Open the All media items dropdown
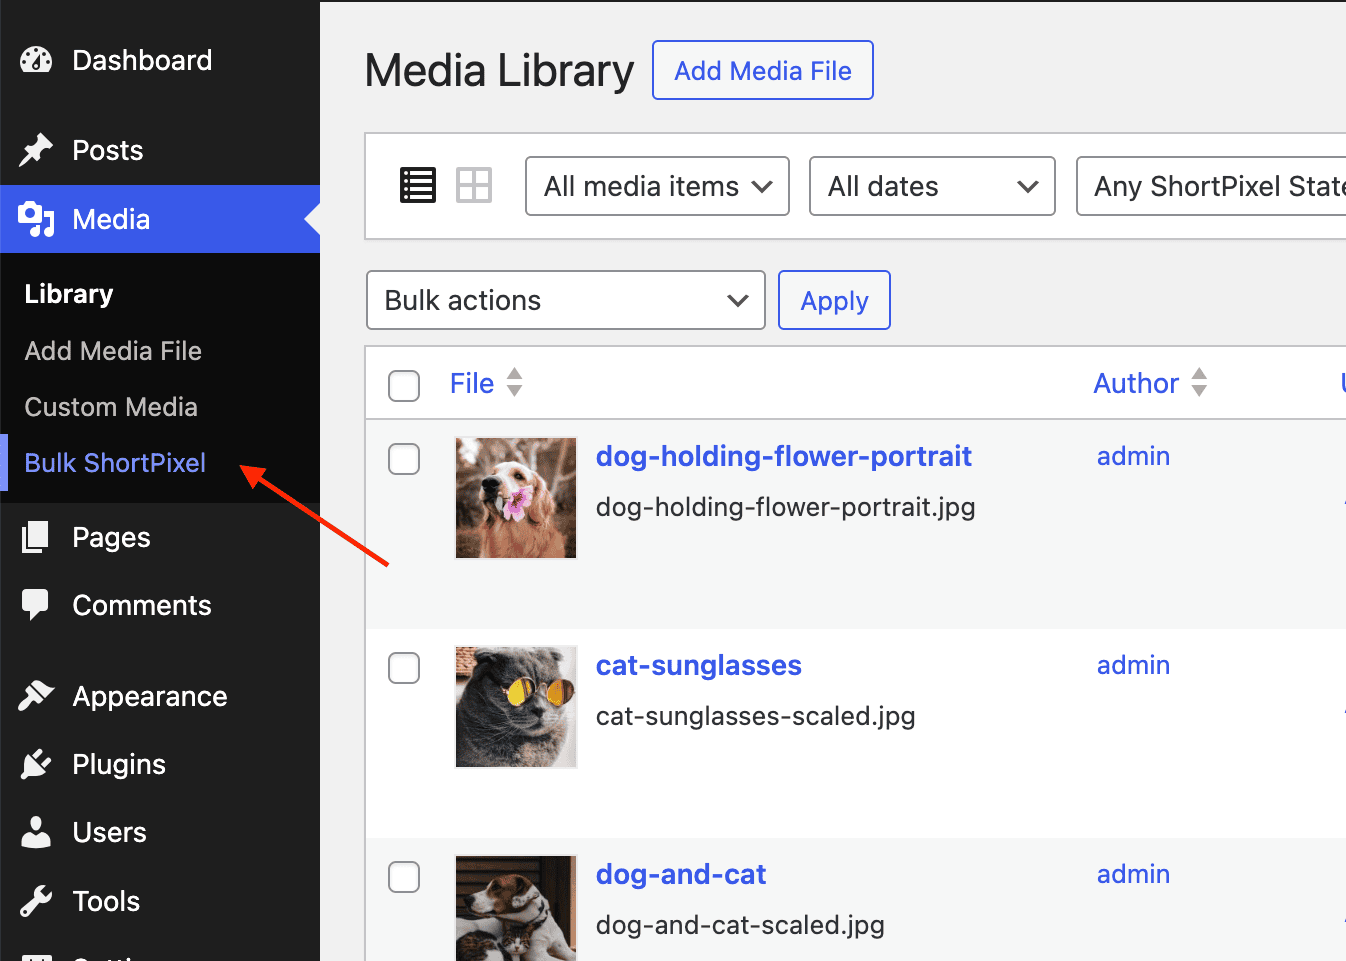This screenshot has height=961, width=1346. [657, 186]
